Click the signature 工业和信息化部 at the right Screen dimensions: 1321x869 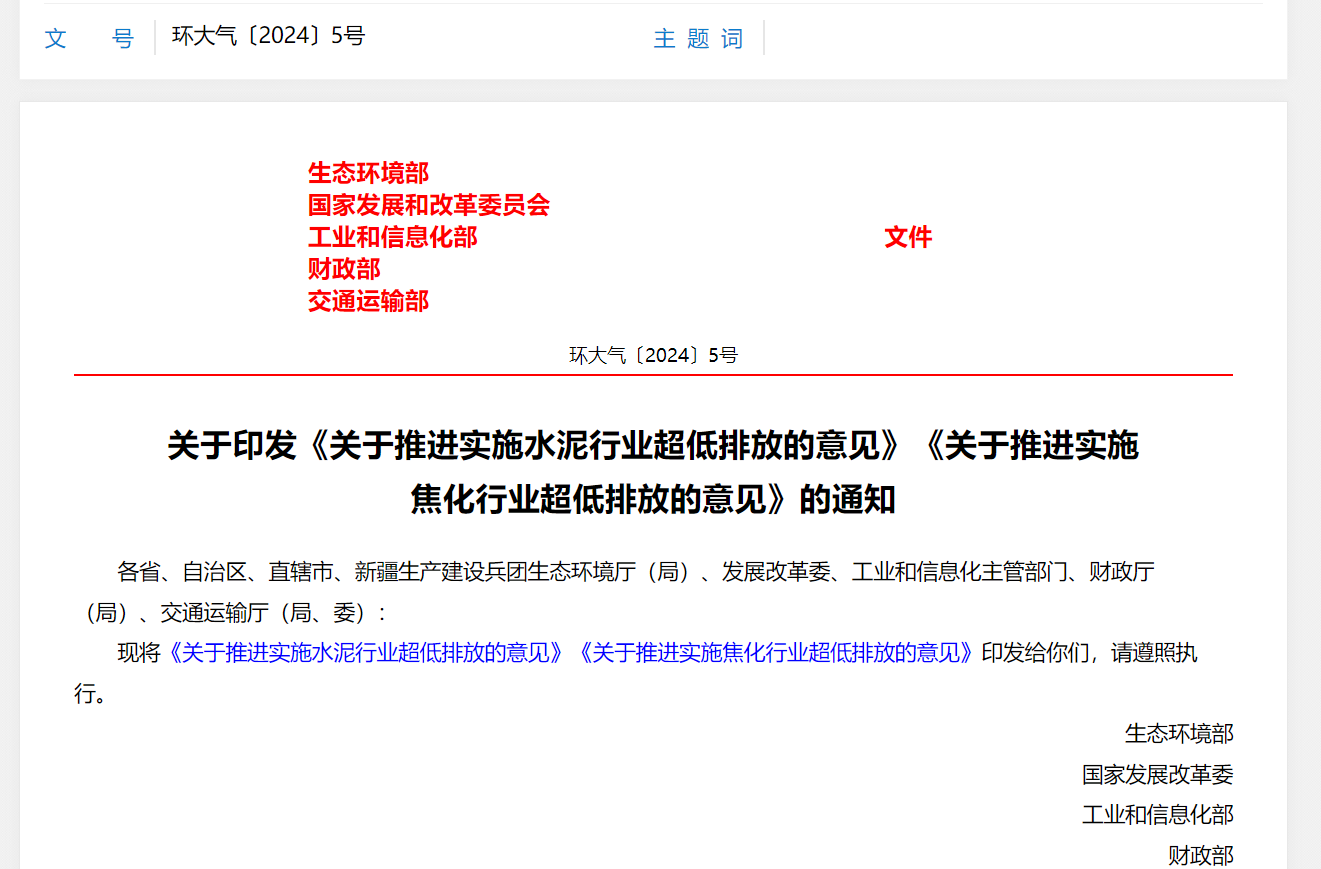pyautogui.click(x=1158, y=814)
